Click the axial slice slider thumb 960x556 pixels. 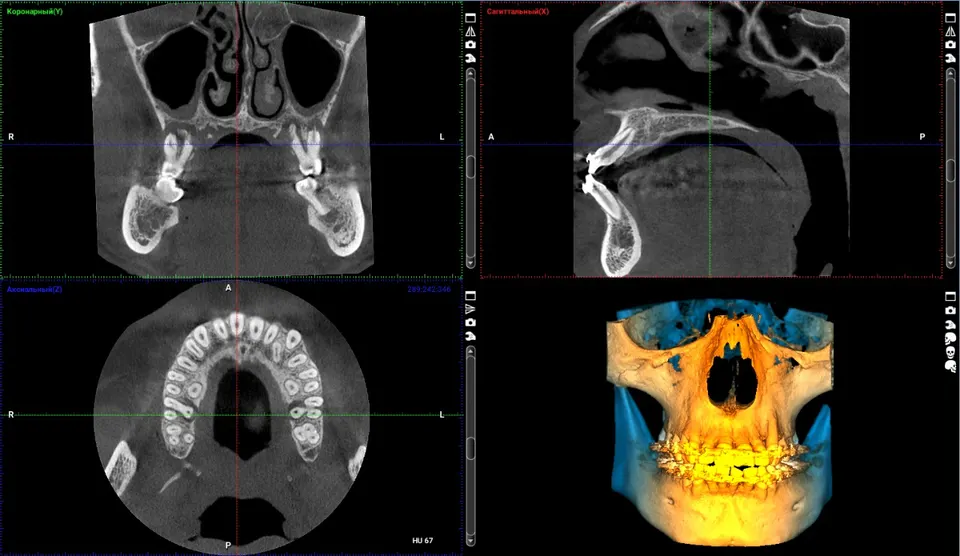coord(470,448)
